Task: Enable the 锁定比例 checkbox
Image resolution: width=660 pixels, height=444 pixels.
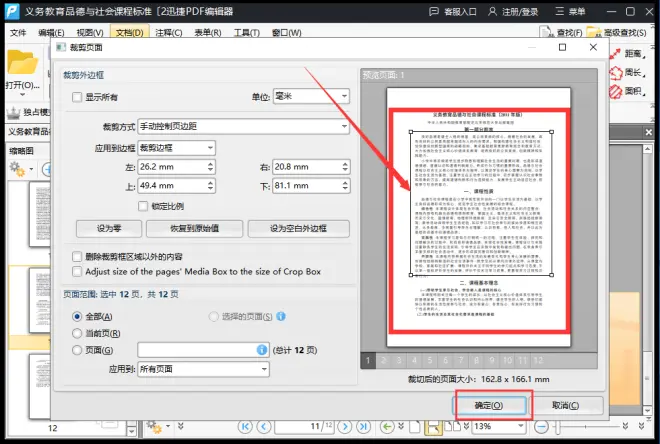Action: pos(143,206)
